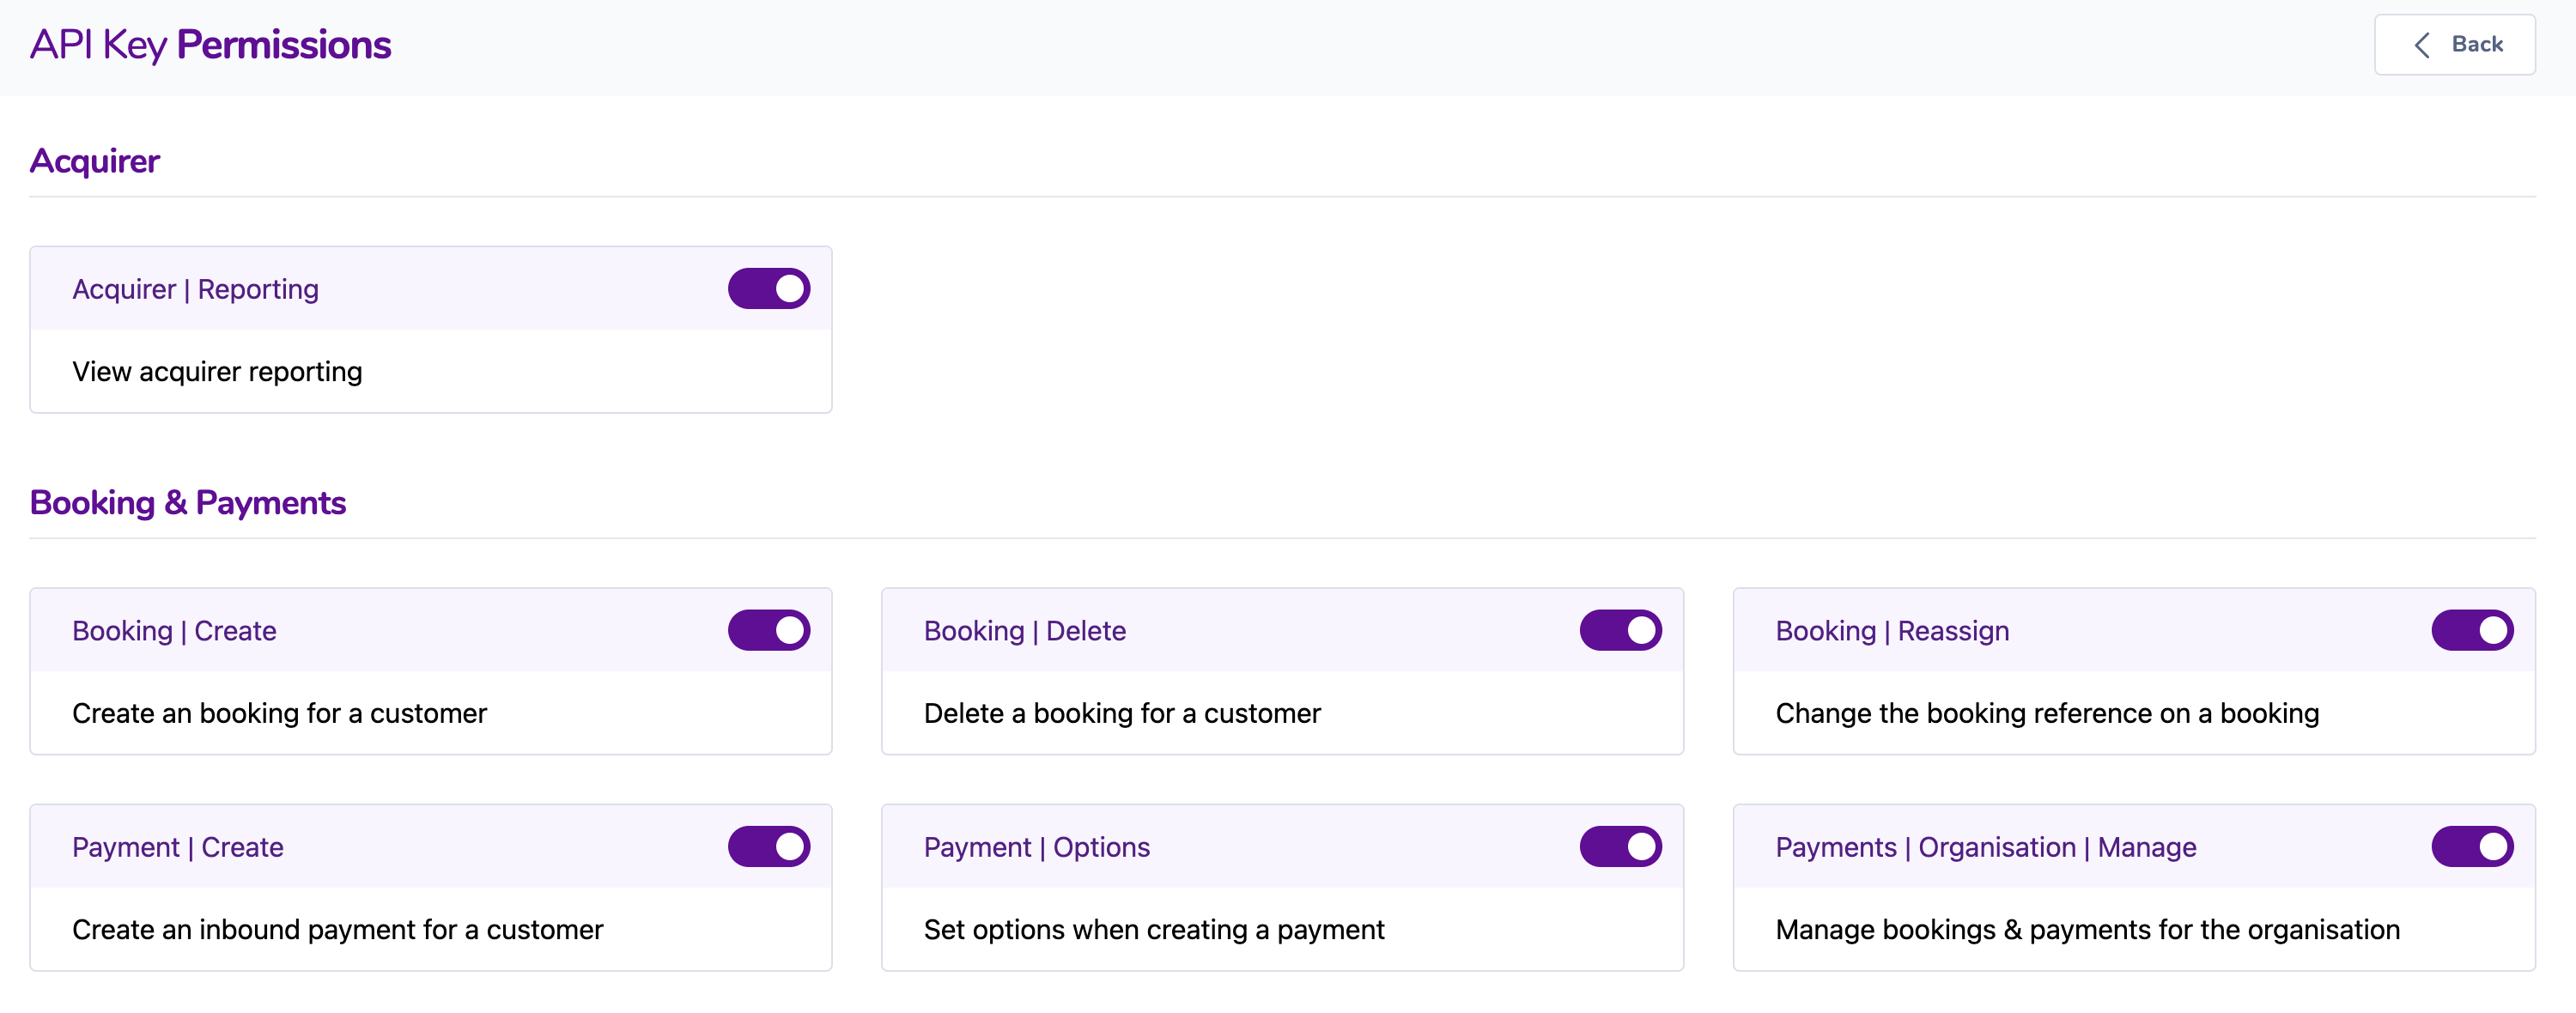Click the Acquirer | Reporting card title
The width and height of the screenshot is (2576, 1013).
pos(195,290)
